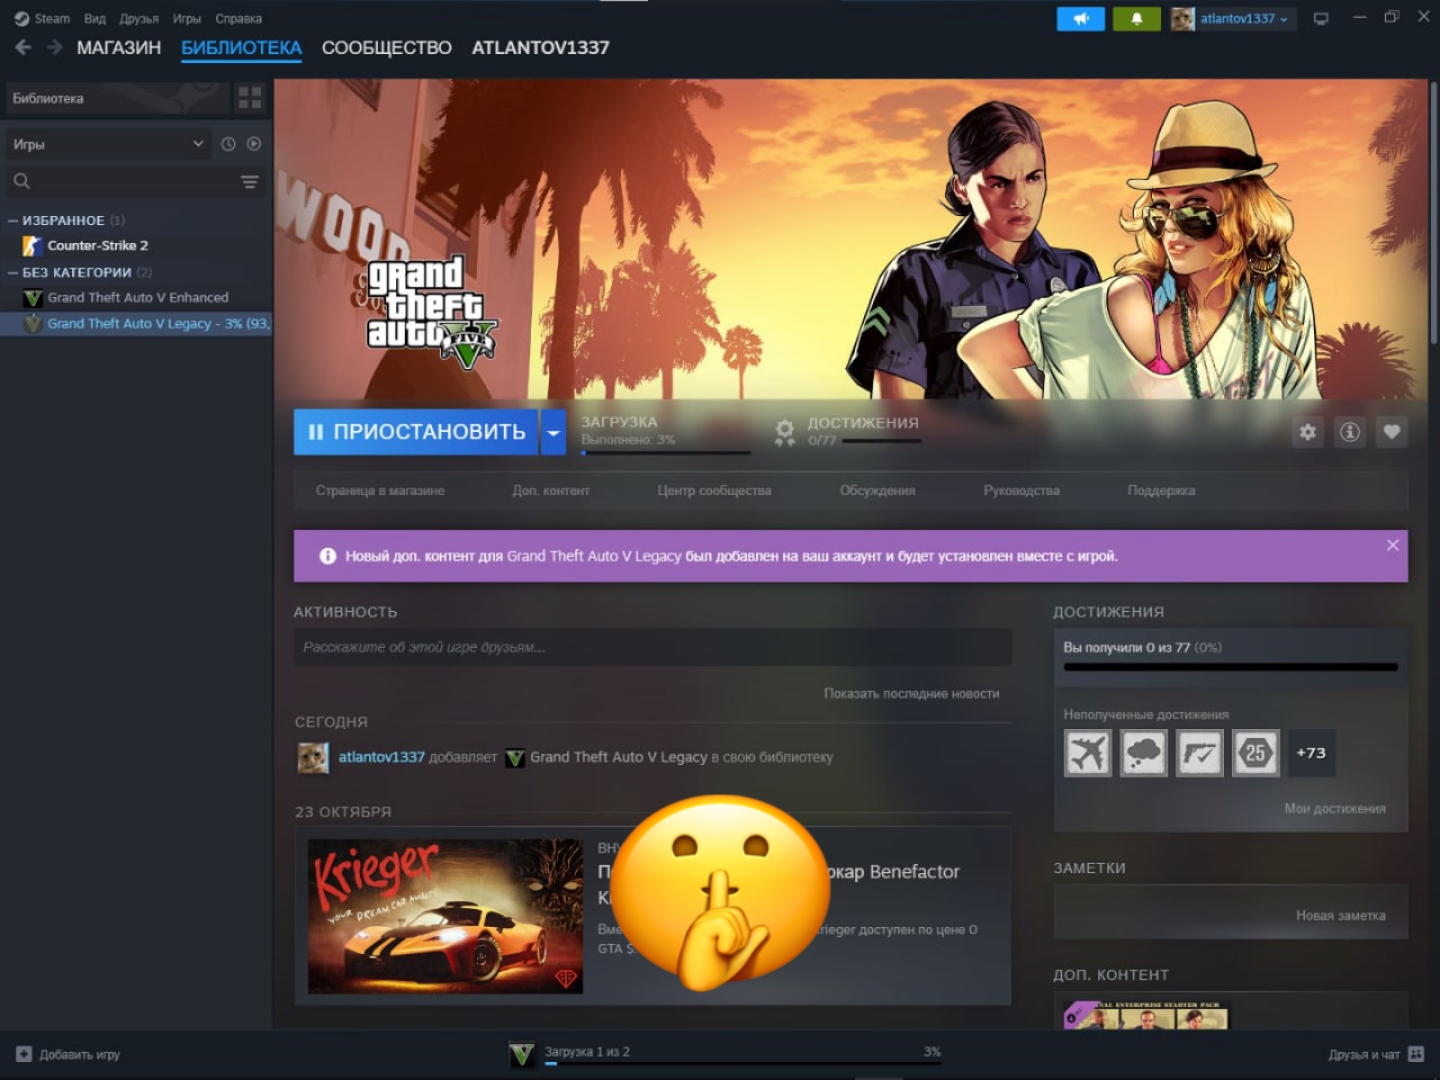Viewport: 1440px width, 1080px height.
Task: Open the megaphone announcements button
Action: point(1081,18)
